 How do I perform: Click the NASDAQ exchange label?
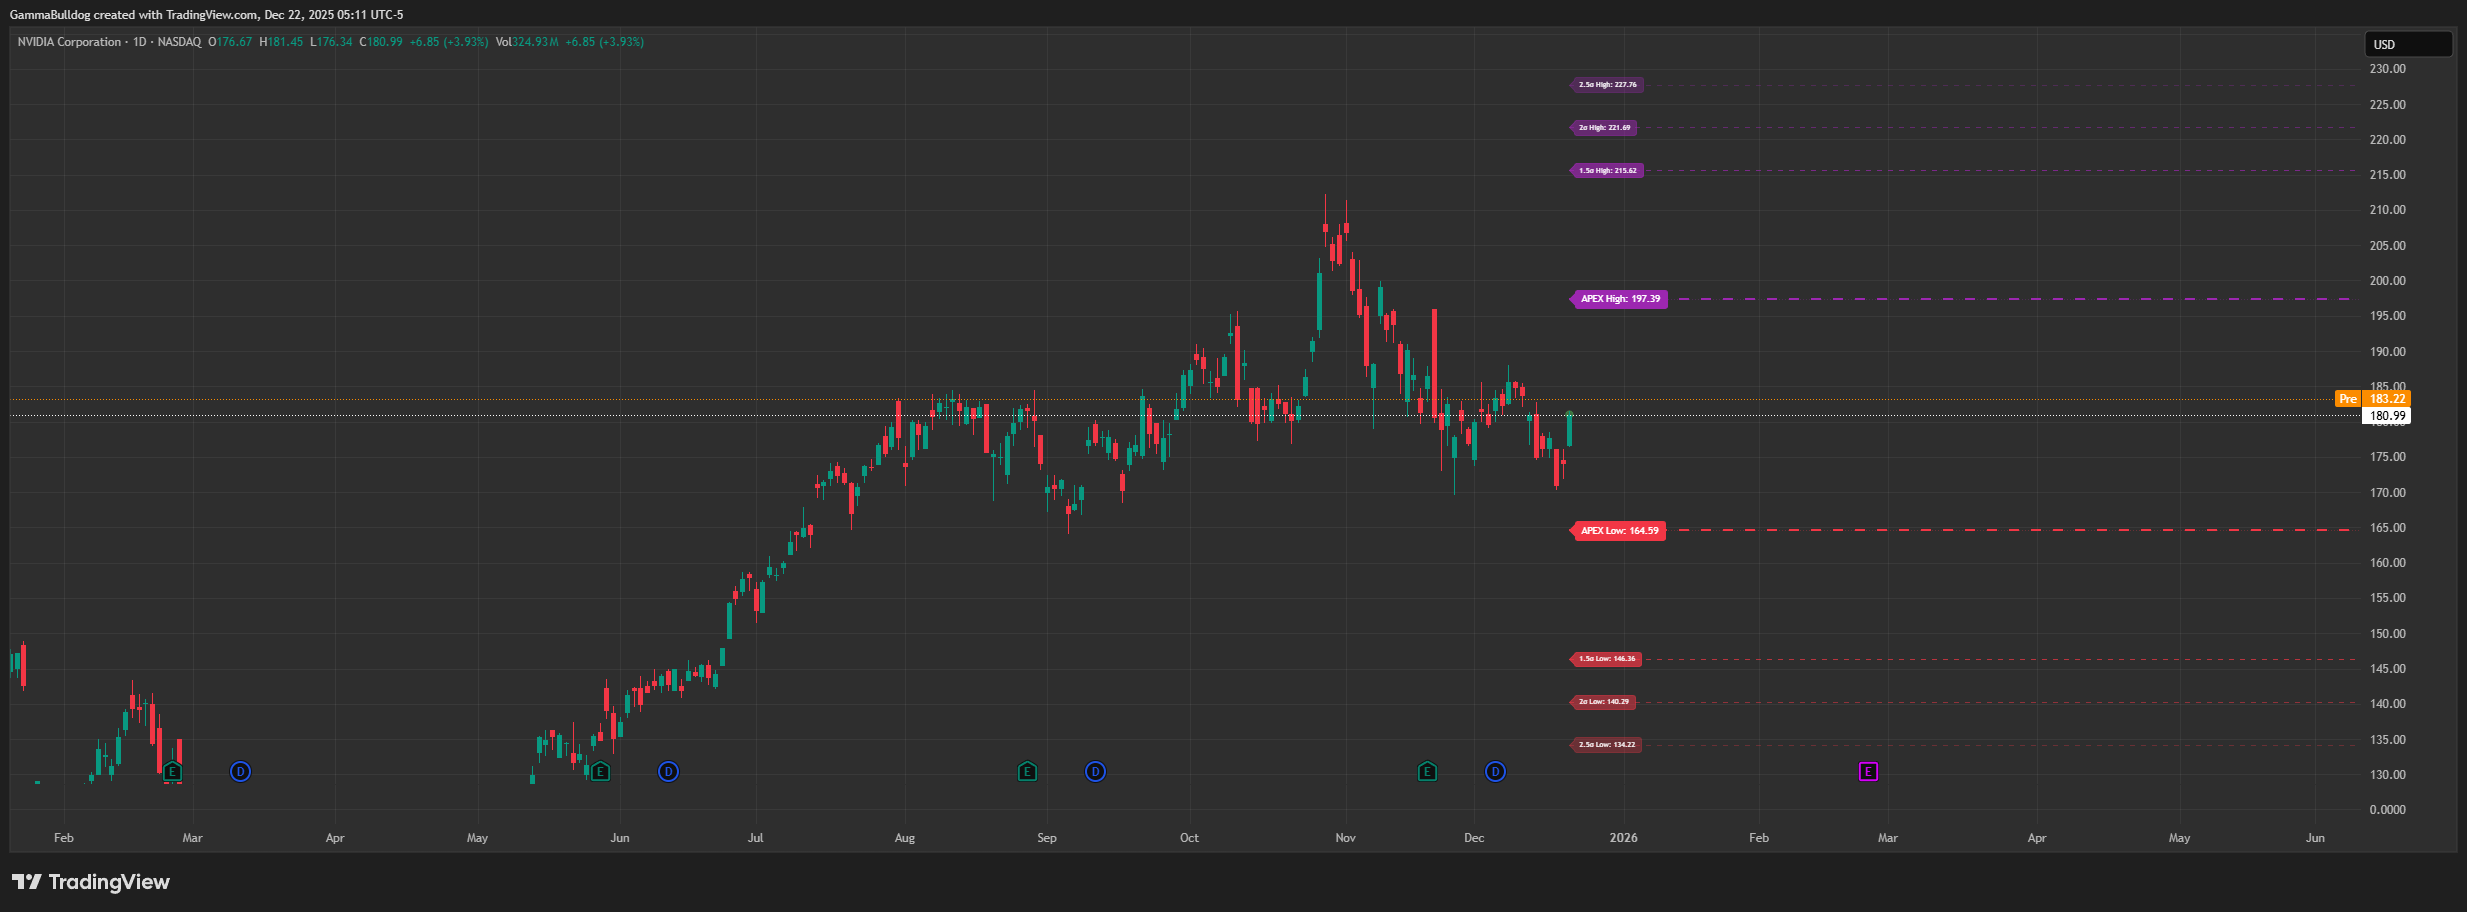click(x=179, y=42)
